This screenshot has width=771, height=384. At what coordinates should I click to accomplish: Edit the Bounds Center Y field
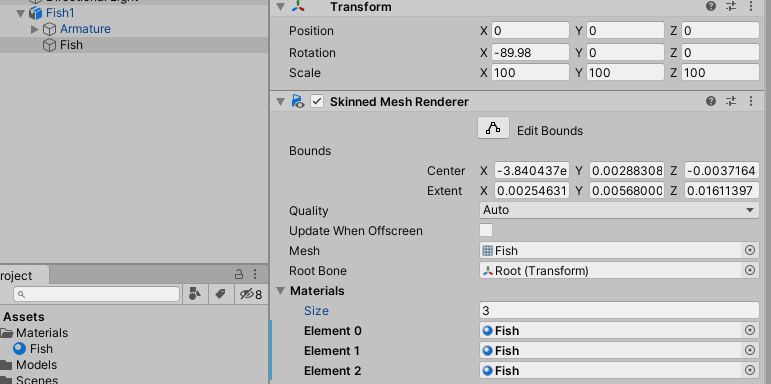626,171
